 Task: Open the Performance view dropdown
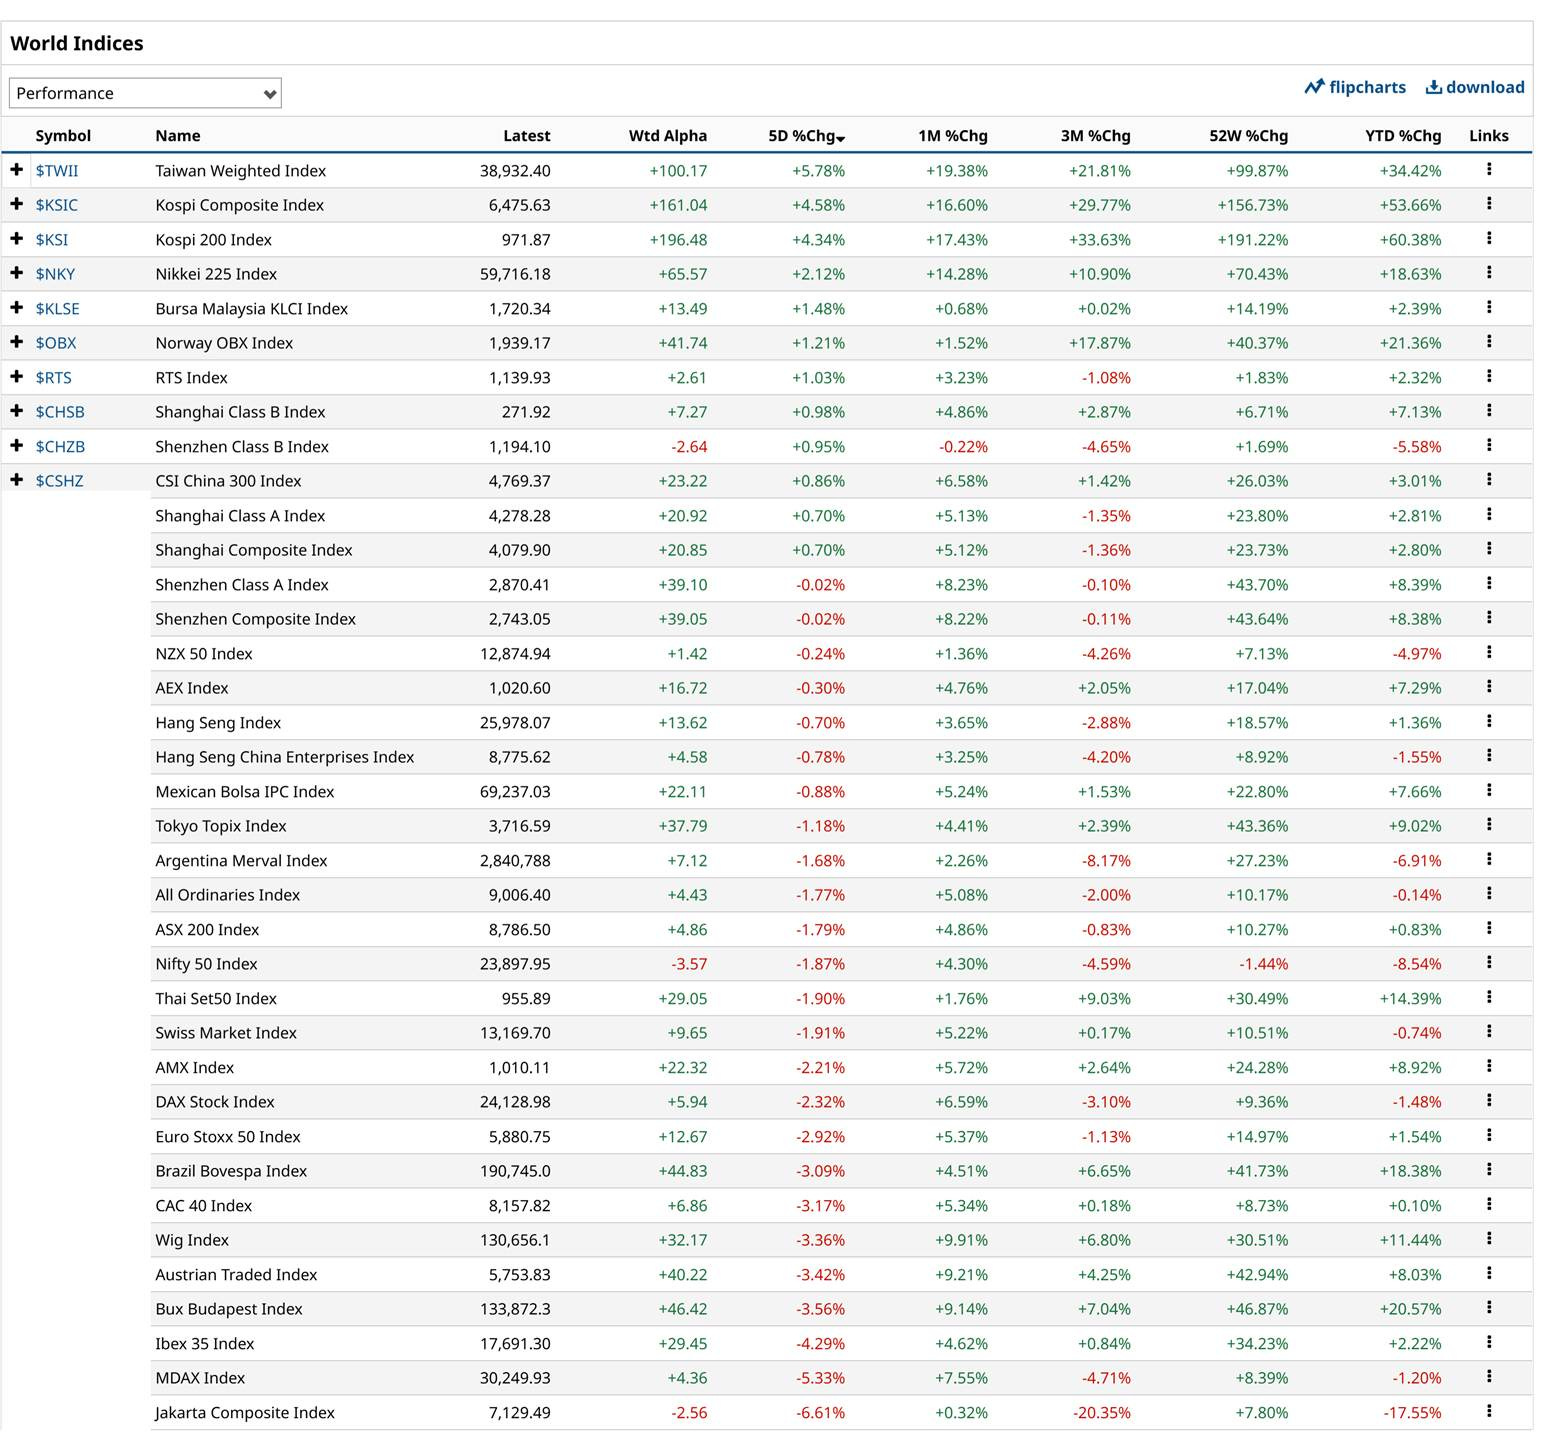point(145,93)
